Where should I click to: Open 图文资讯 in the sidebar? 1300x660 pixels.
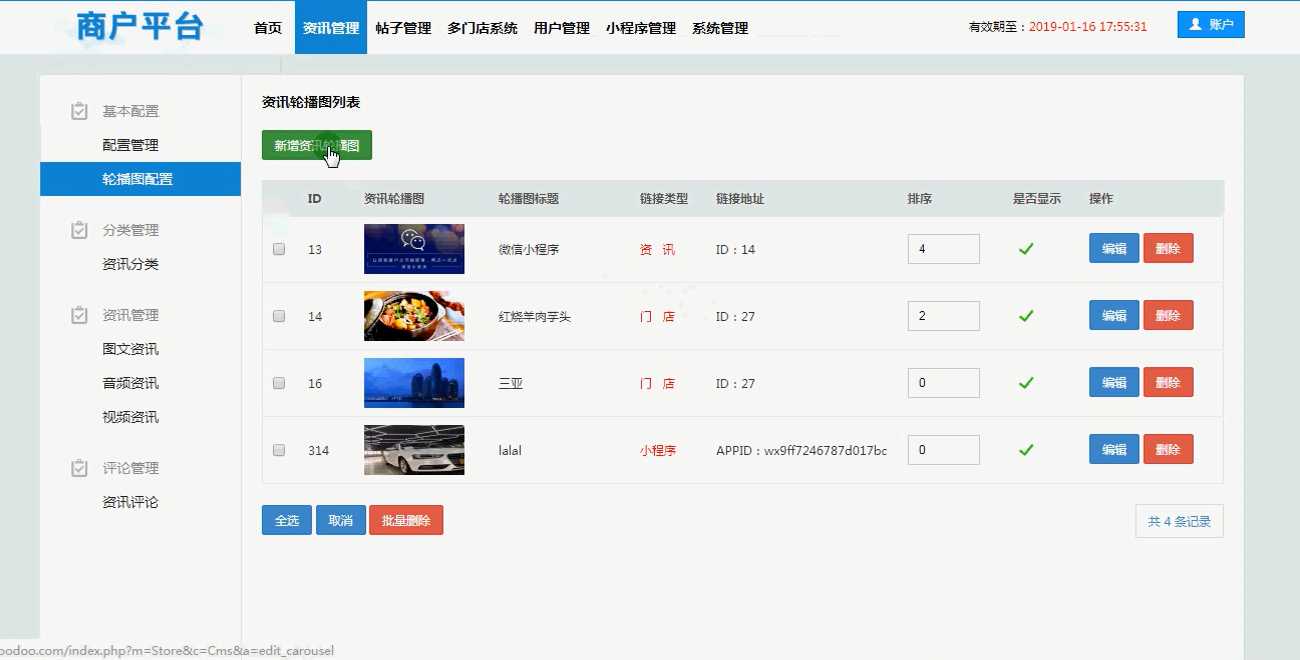coord(130,349)
